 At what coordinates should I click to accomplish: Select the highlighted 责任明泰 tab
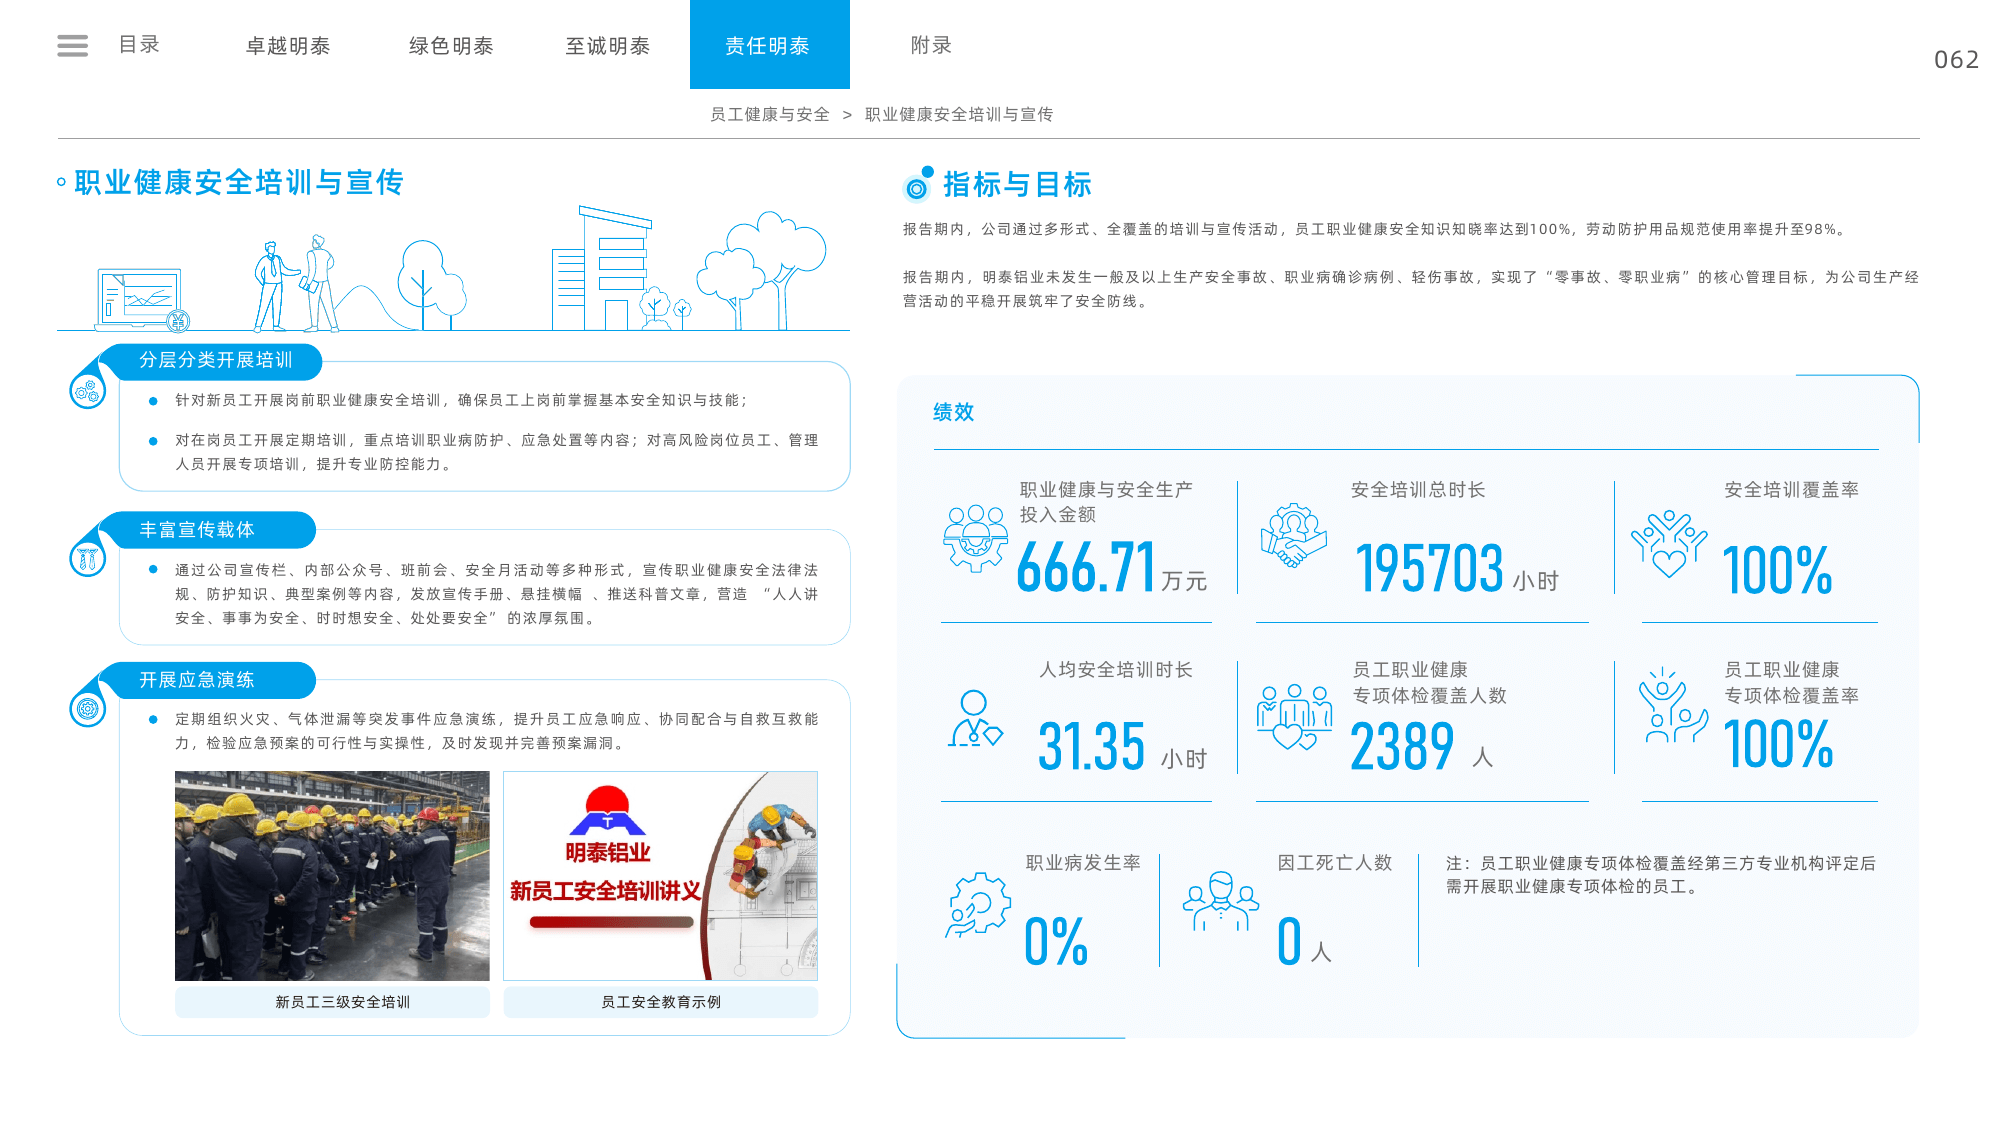click(x=769, y=45)
